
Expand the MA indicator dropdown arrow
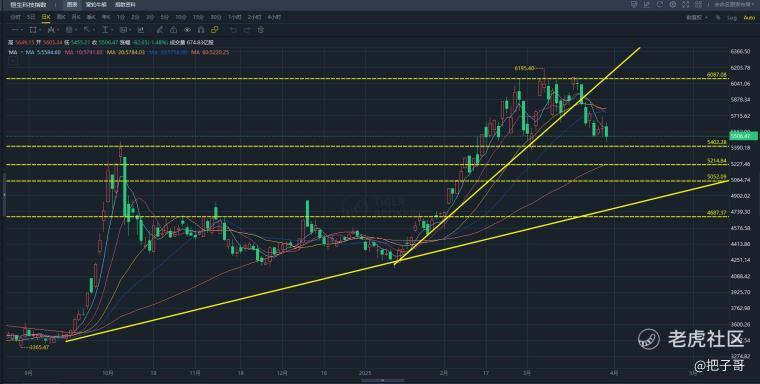pyautogui.click(x=20, y=52)
